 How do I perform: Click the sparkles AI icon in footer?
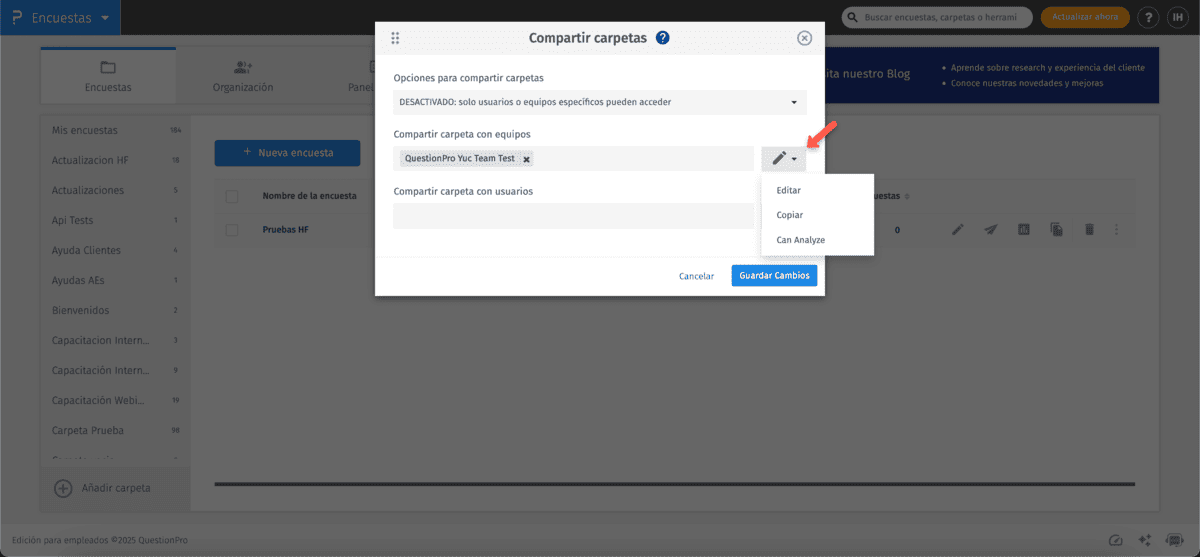[1145, 541]
